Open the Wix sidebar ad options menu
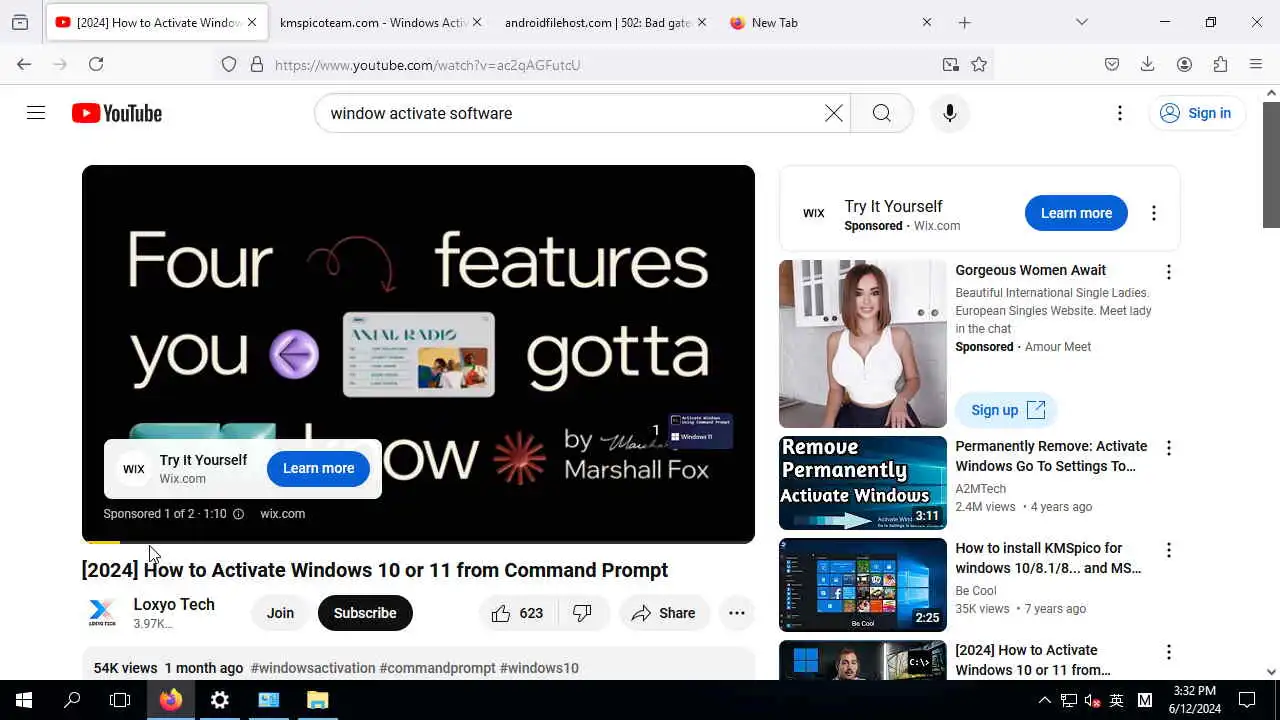Image resolution: width=1280 pixels, height=720 pixels. coord(1154,213)
